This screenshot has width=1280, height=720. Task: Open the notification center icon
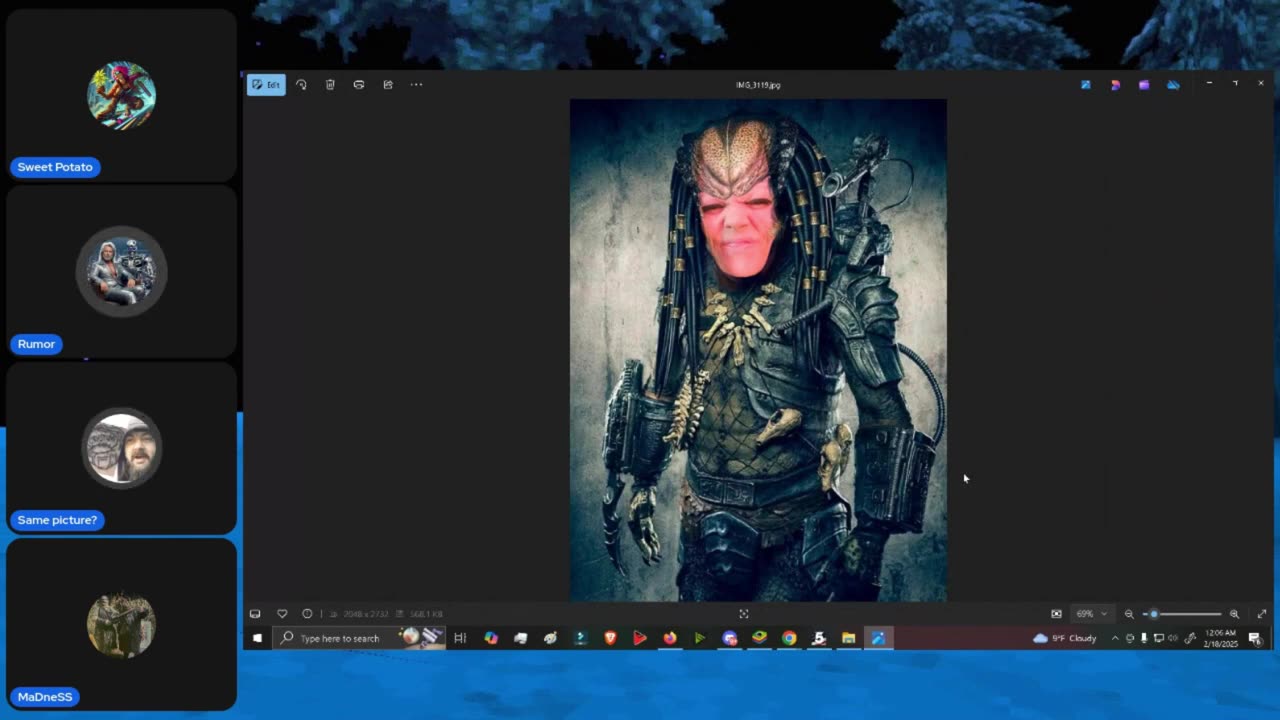click(x=1255, y=638)
